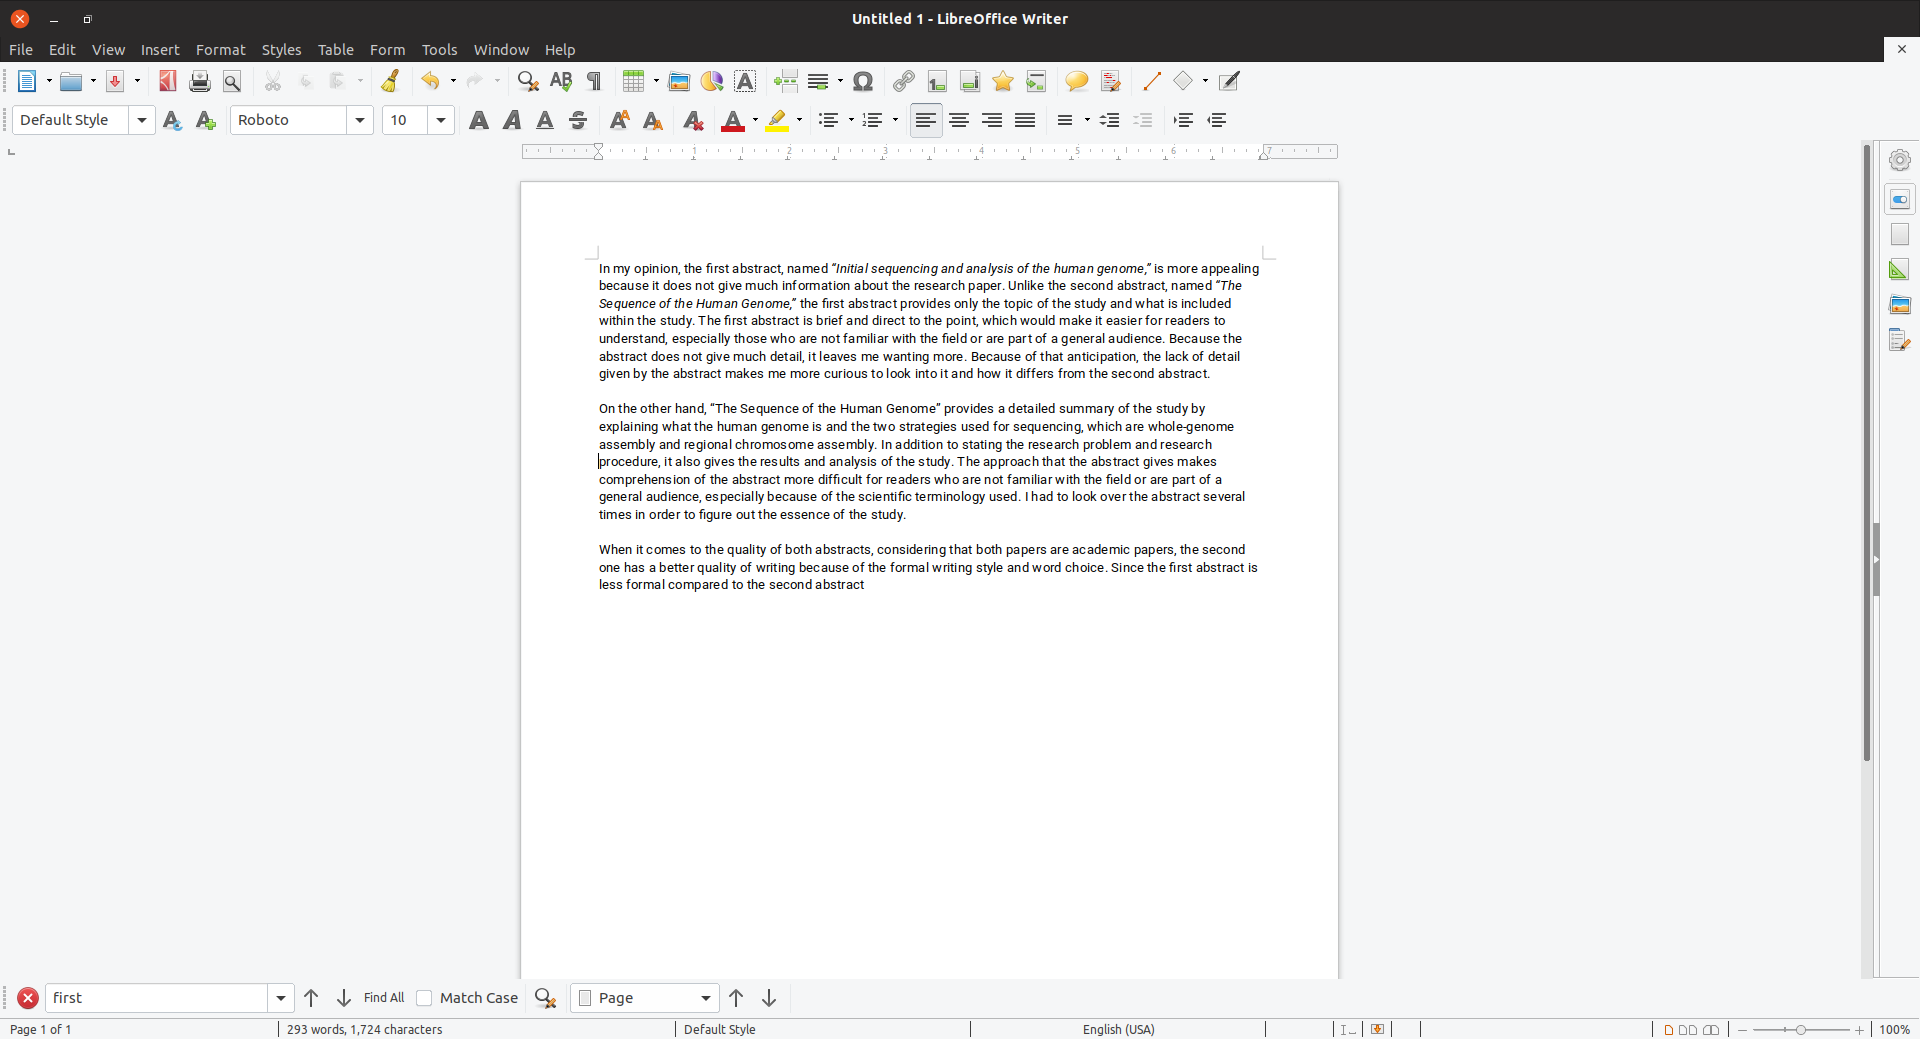The image size is (1920, 1039).
Task: Center align the paragraph
Action: coord(959,121)
